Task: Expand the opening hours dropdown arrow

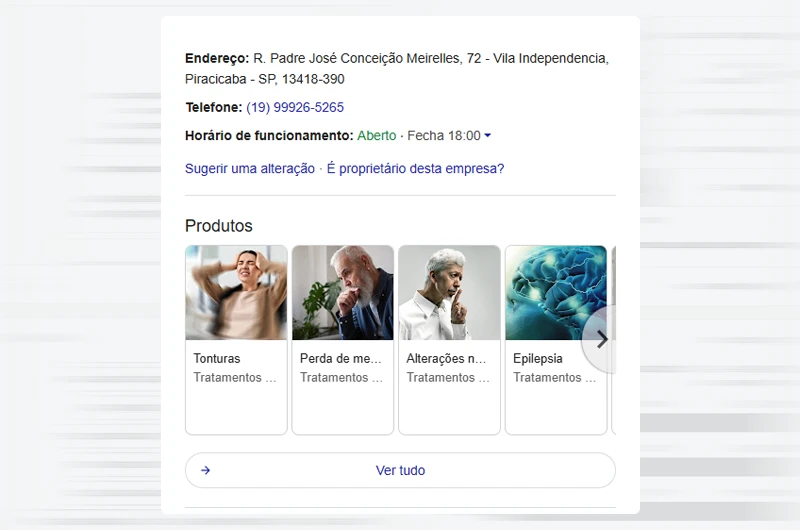Action: (487, 136)
